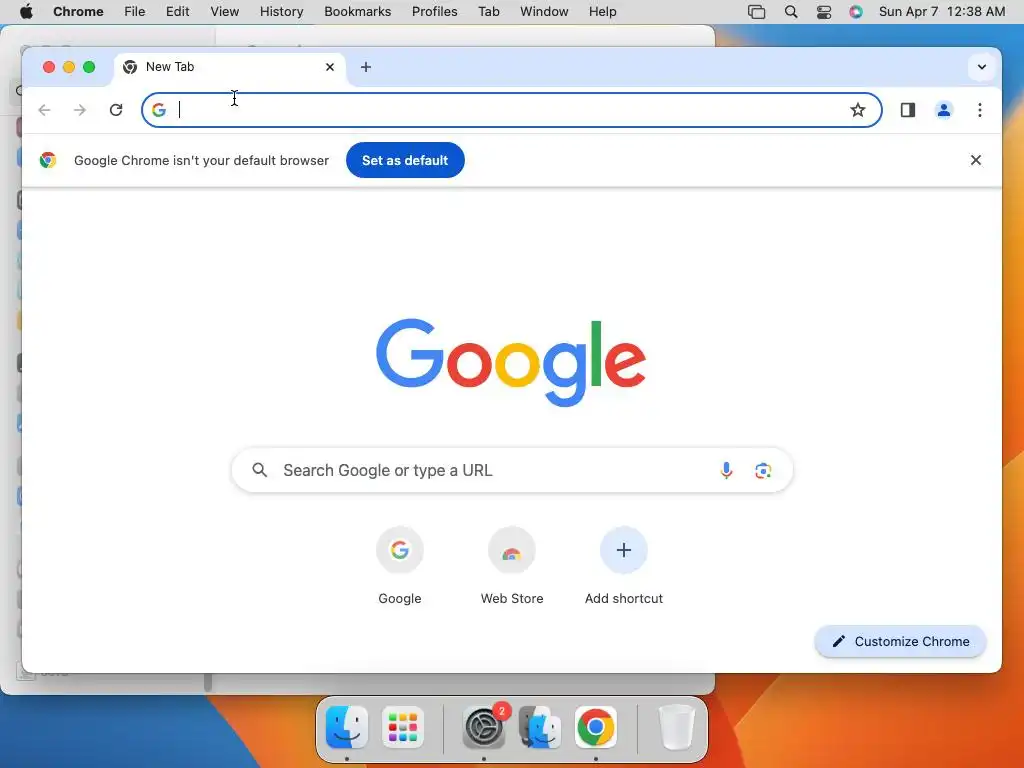Click the Stage Manager windows icon in menu bar
The width and height of the screenshot is (1024, 768).
click(x=756, y=12)
